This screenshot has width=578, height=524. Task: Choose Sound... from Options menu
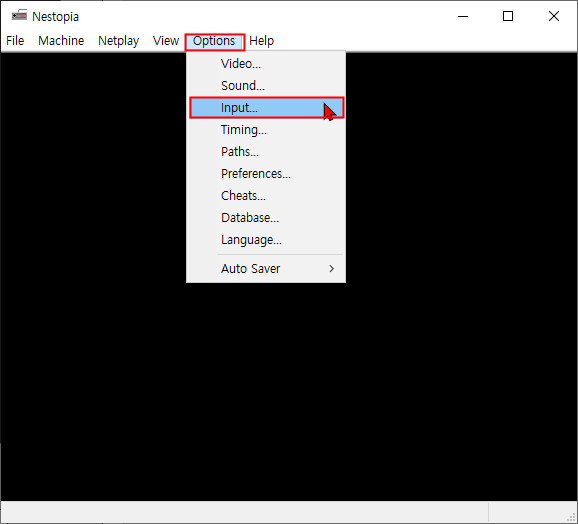tap(267, 85)
